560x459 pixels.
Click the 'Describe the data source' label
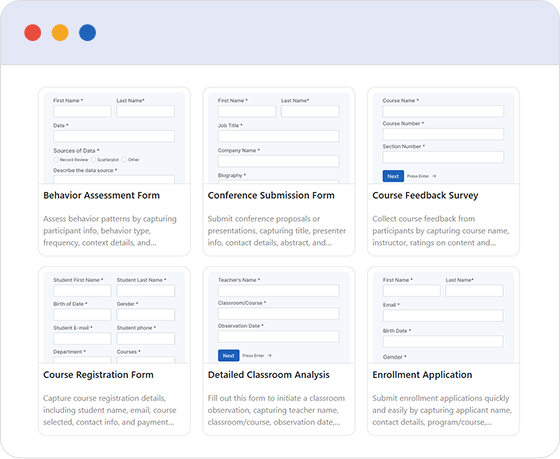click(x=85, y=170)
